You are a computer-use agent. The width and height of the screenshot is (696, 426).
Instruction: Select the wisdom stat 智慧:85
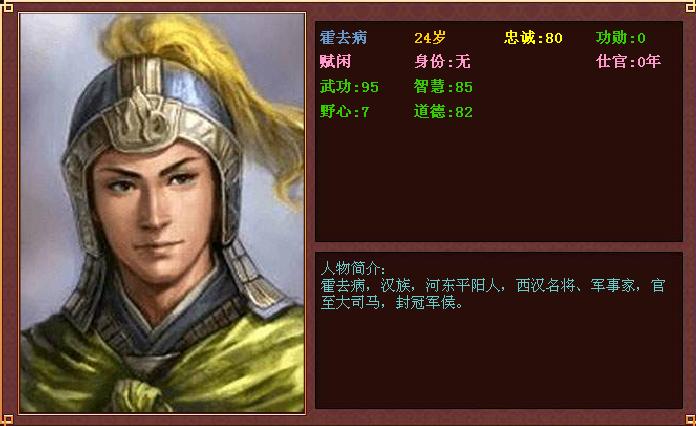coord(443,87)
